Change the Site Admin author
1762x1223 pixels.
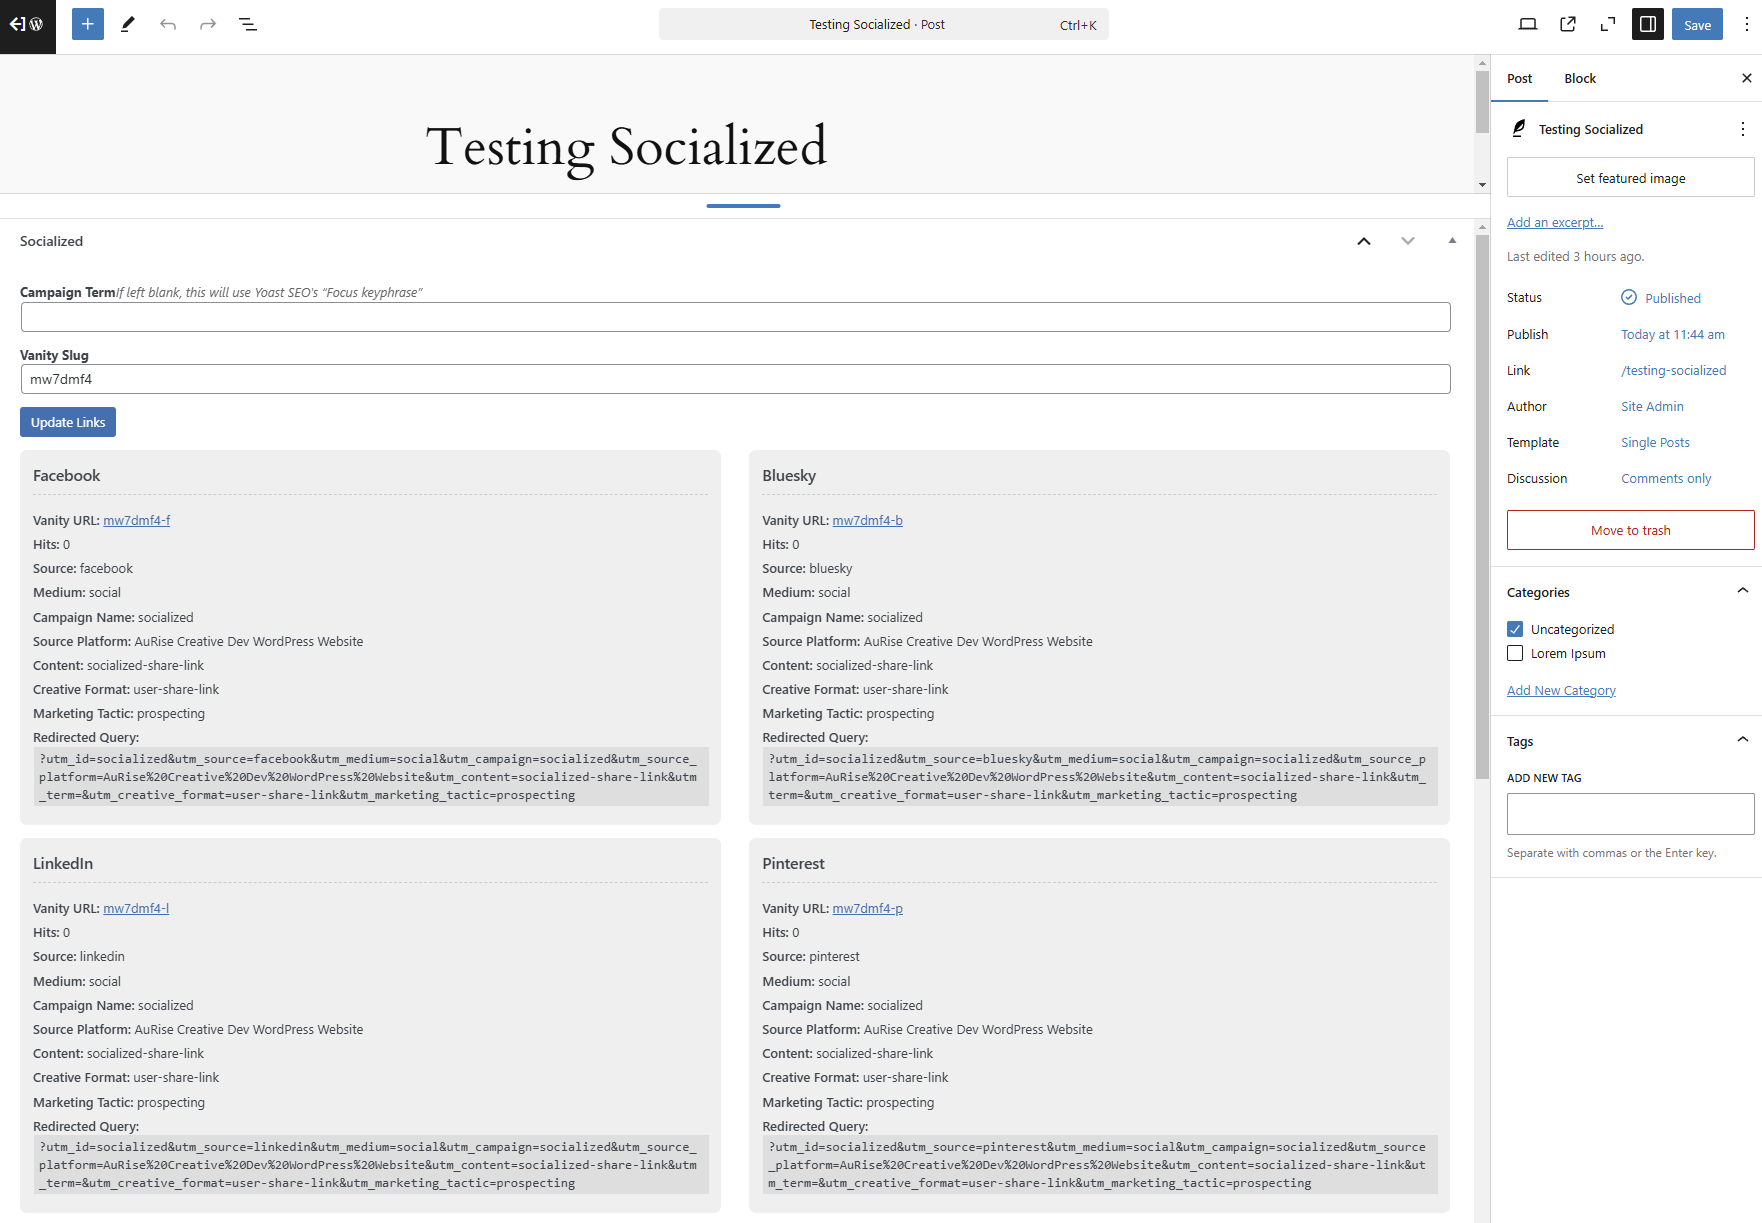(1652, 406)
